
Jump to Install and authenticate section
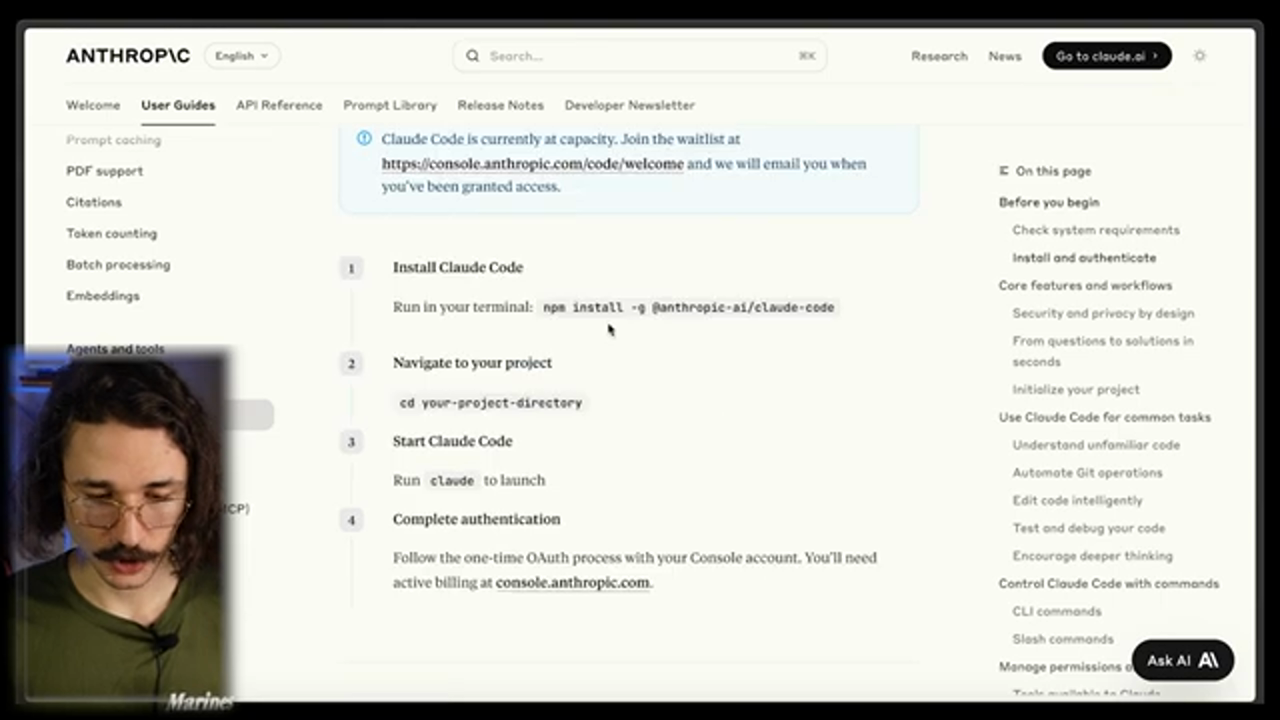click(x=1084, y=258)
